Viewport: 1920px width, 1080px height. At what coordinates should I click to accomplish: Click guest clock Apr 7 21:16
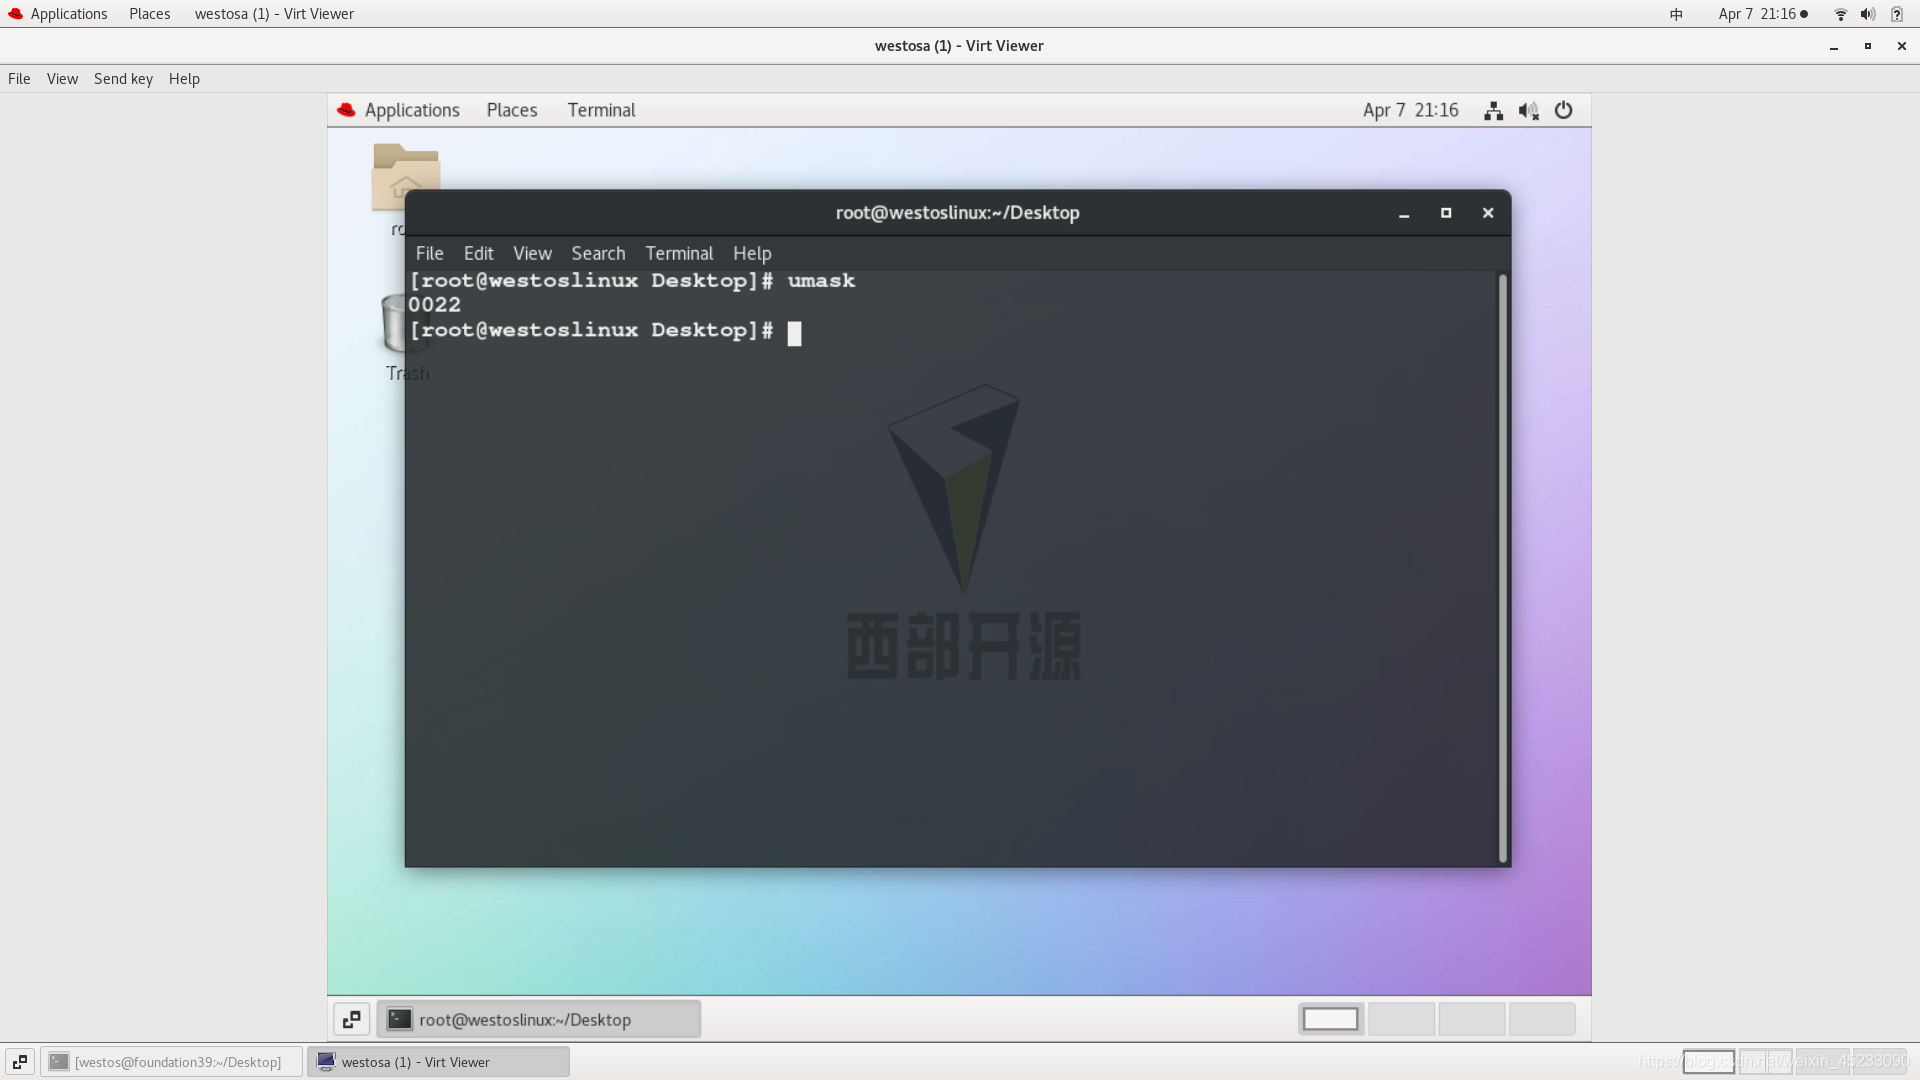pos(1410,111)
